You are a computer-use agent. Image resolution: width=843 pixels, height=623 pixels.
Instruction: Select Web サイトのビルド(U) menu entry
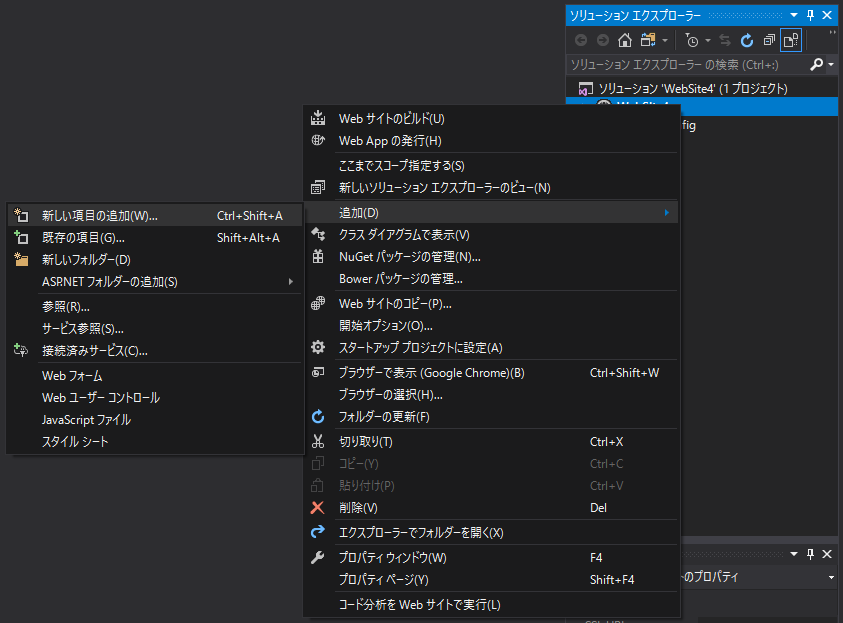pos(391,119)
